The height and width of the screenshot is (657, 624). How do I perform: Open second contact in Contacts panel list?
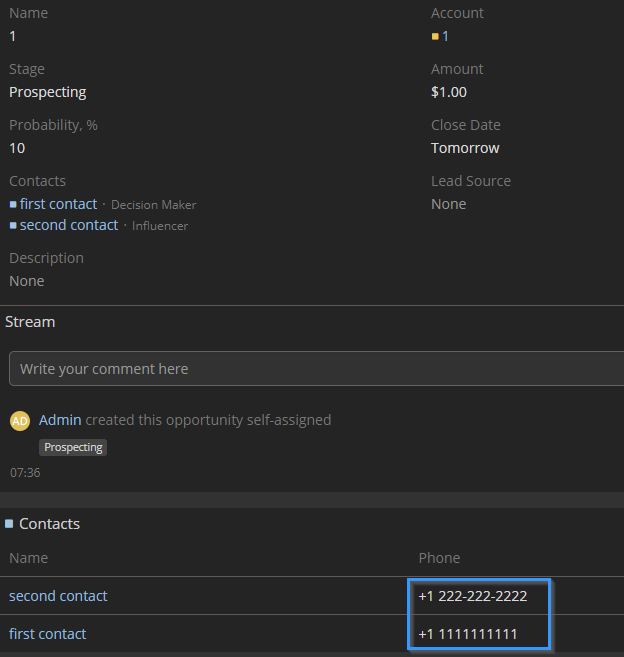point(58,596)
